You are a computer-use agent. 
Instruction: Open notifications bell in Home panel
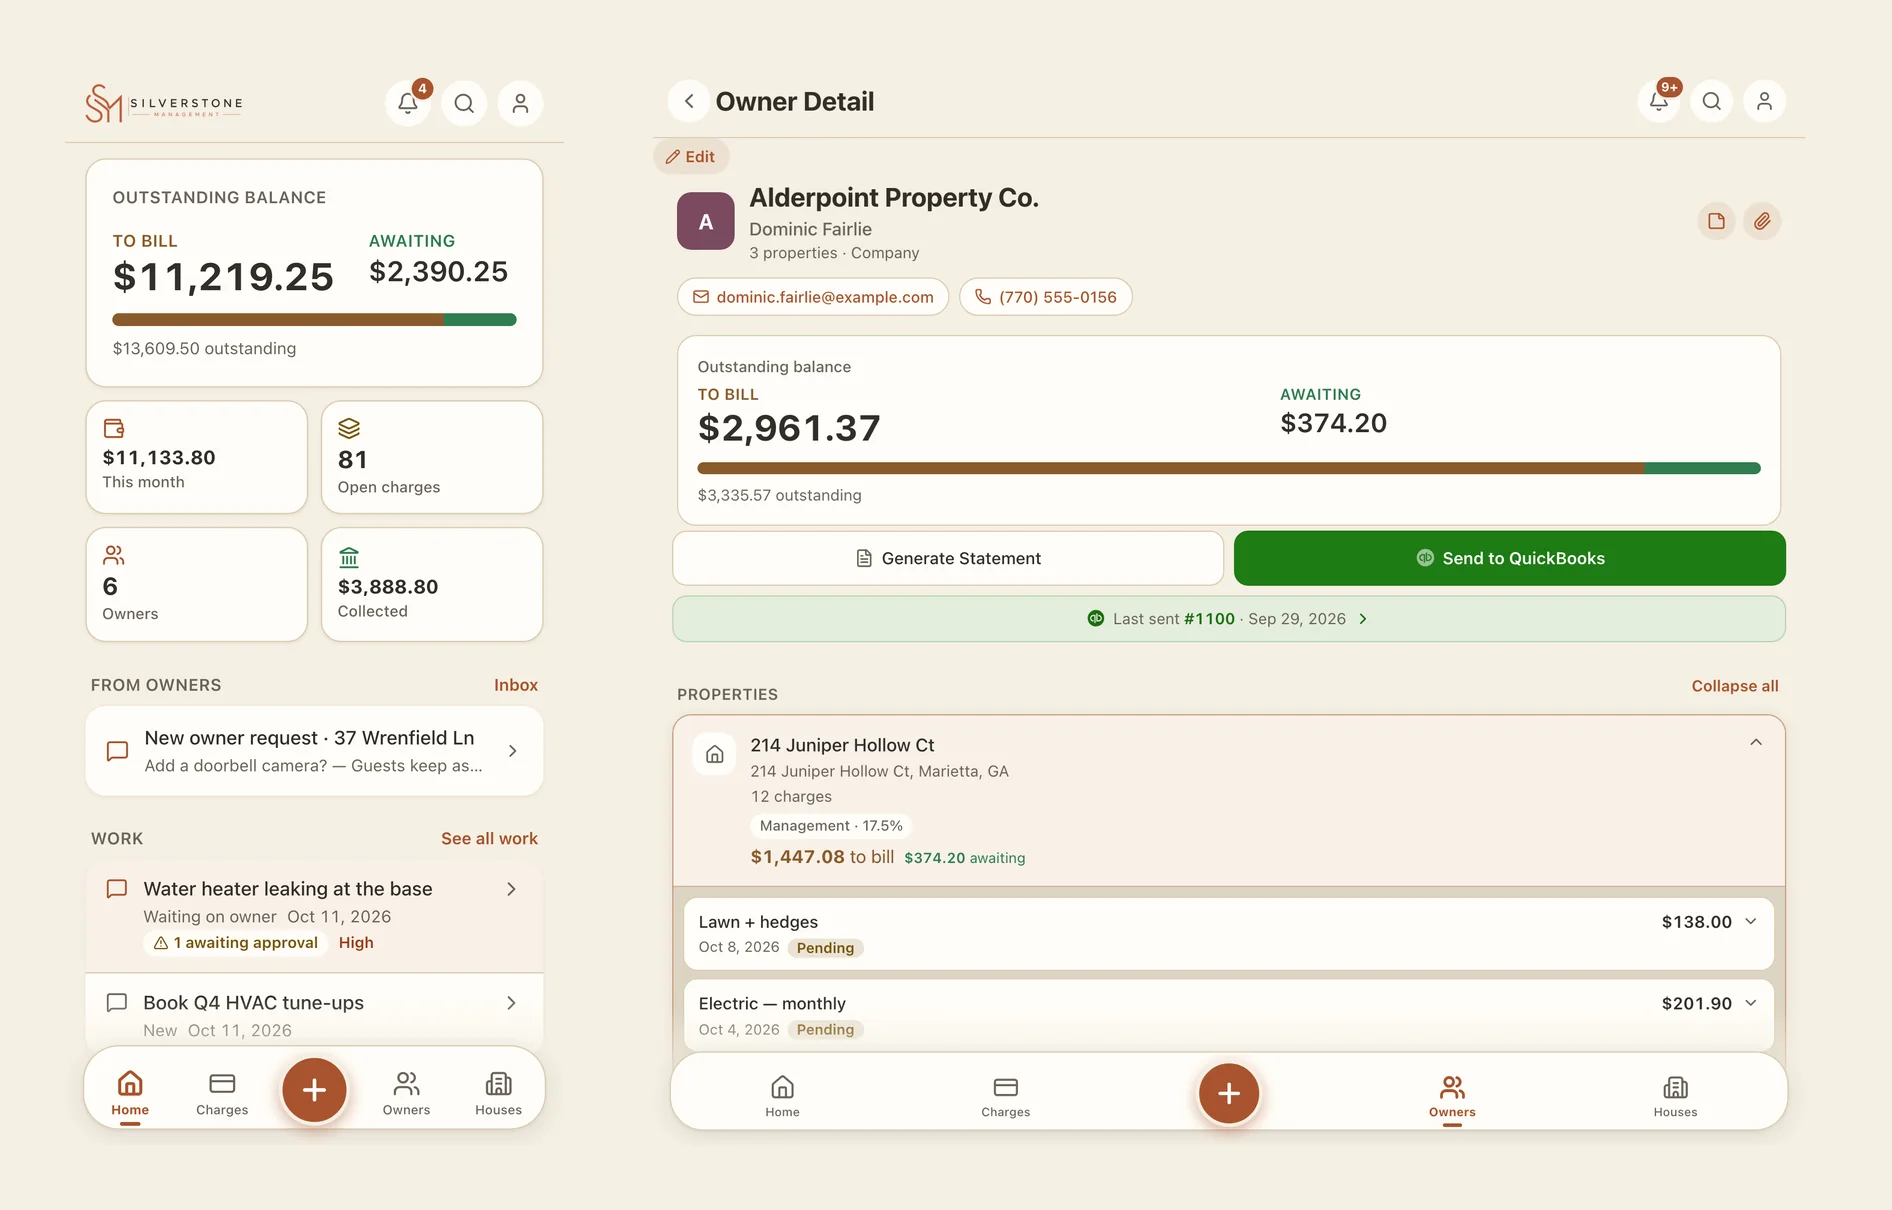click(x=408, y=103)
